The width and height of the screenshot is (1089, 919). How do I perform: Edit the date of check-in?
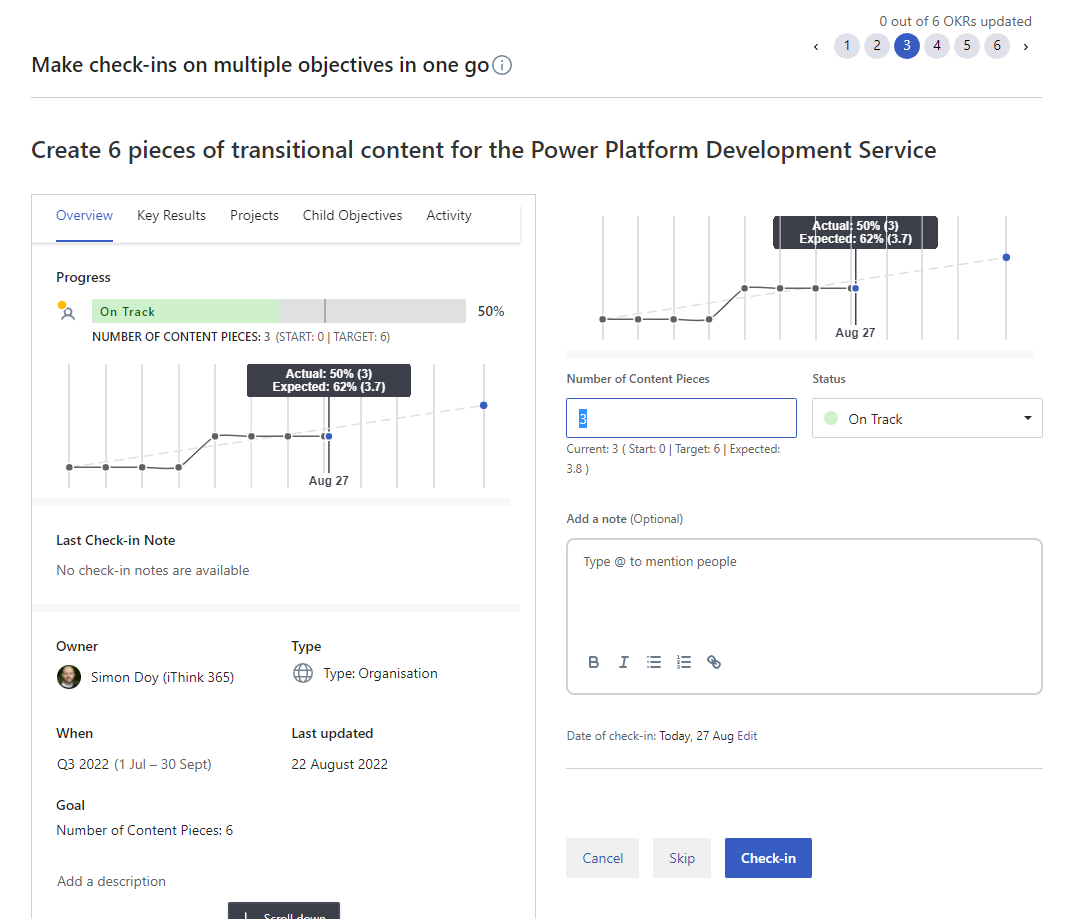pyautogui.click(x=747, y=736)
